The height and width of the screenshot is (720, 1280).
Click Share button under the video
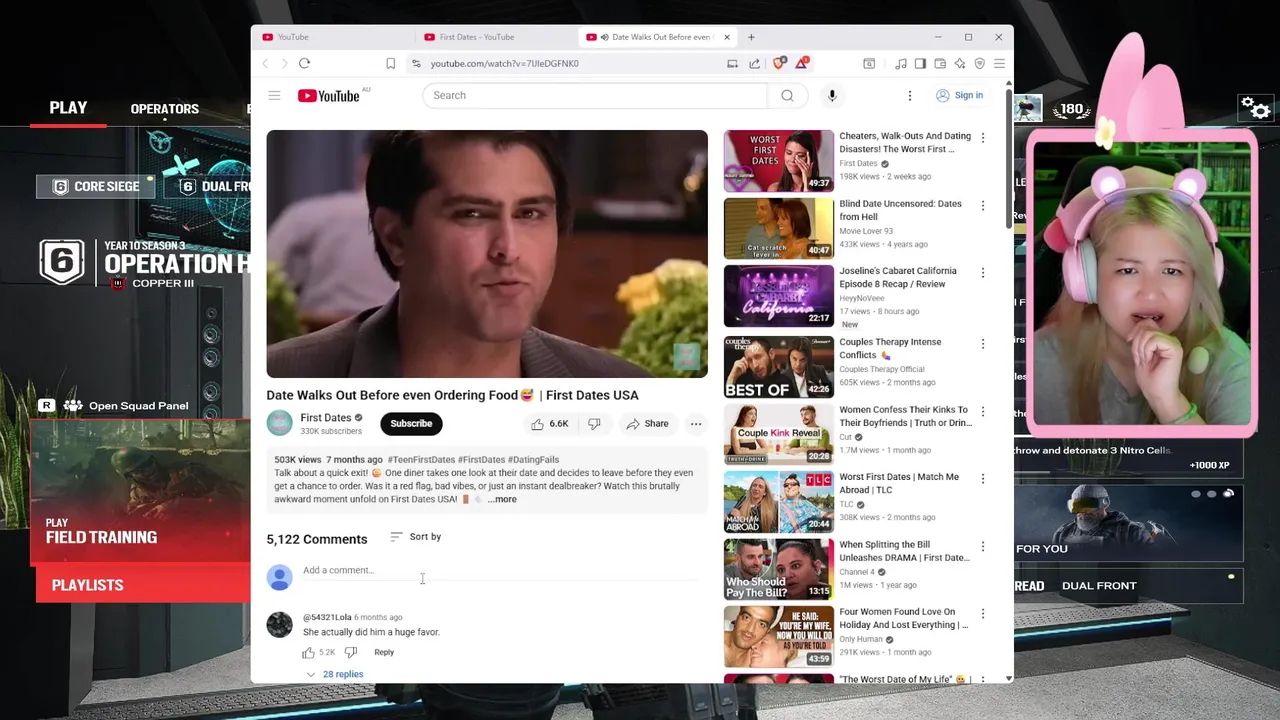coord(647,424)
